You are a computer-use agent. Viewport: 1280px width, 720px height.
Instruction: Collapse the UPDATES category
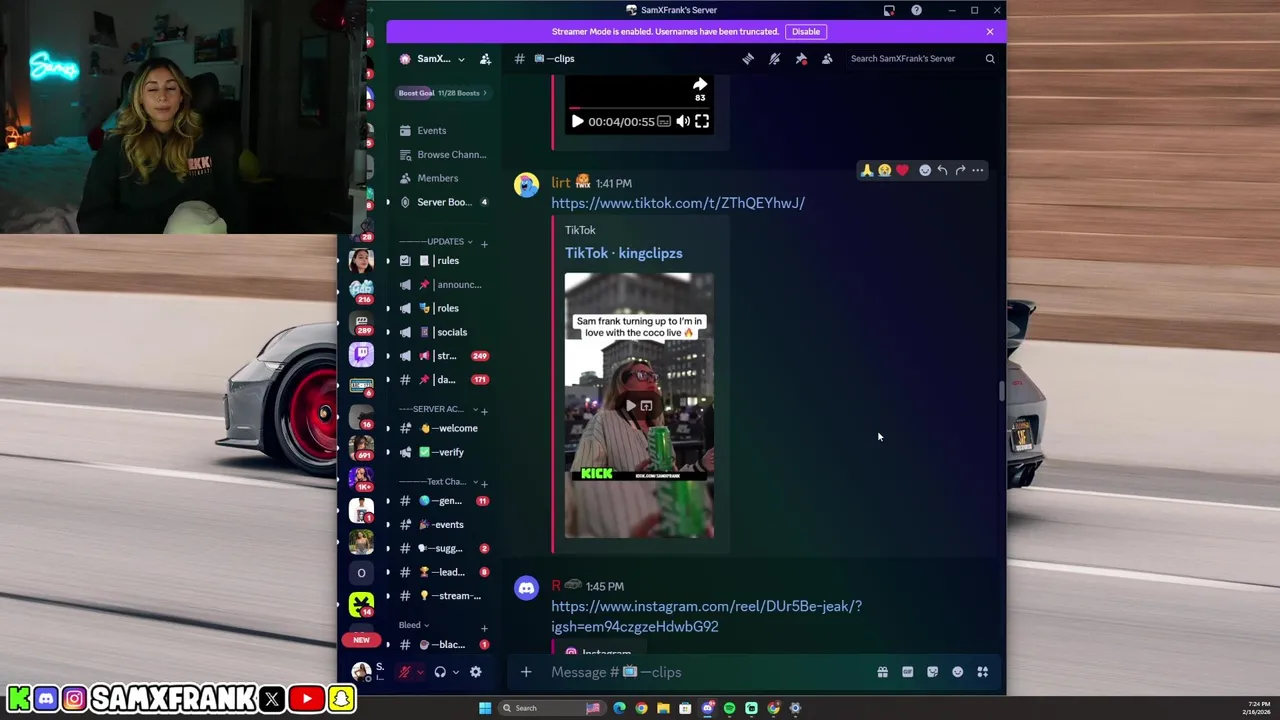click(436, 242)
